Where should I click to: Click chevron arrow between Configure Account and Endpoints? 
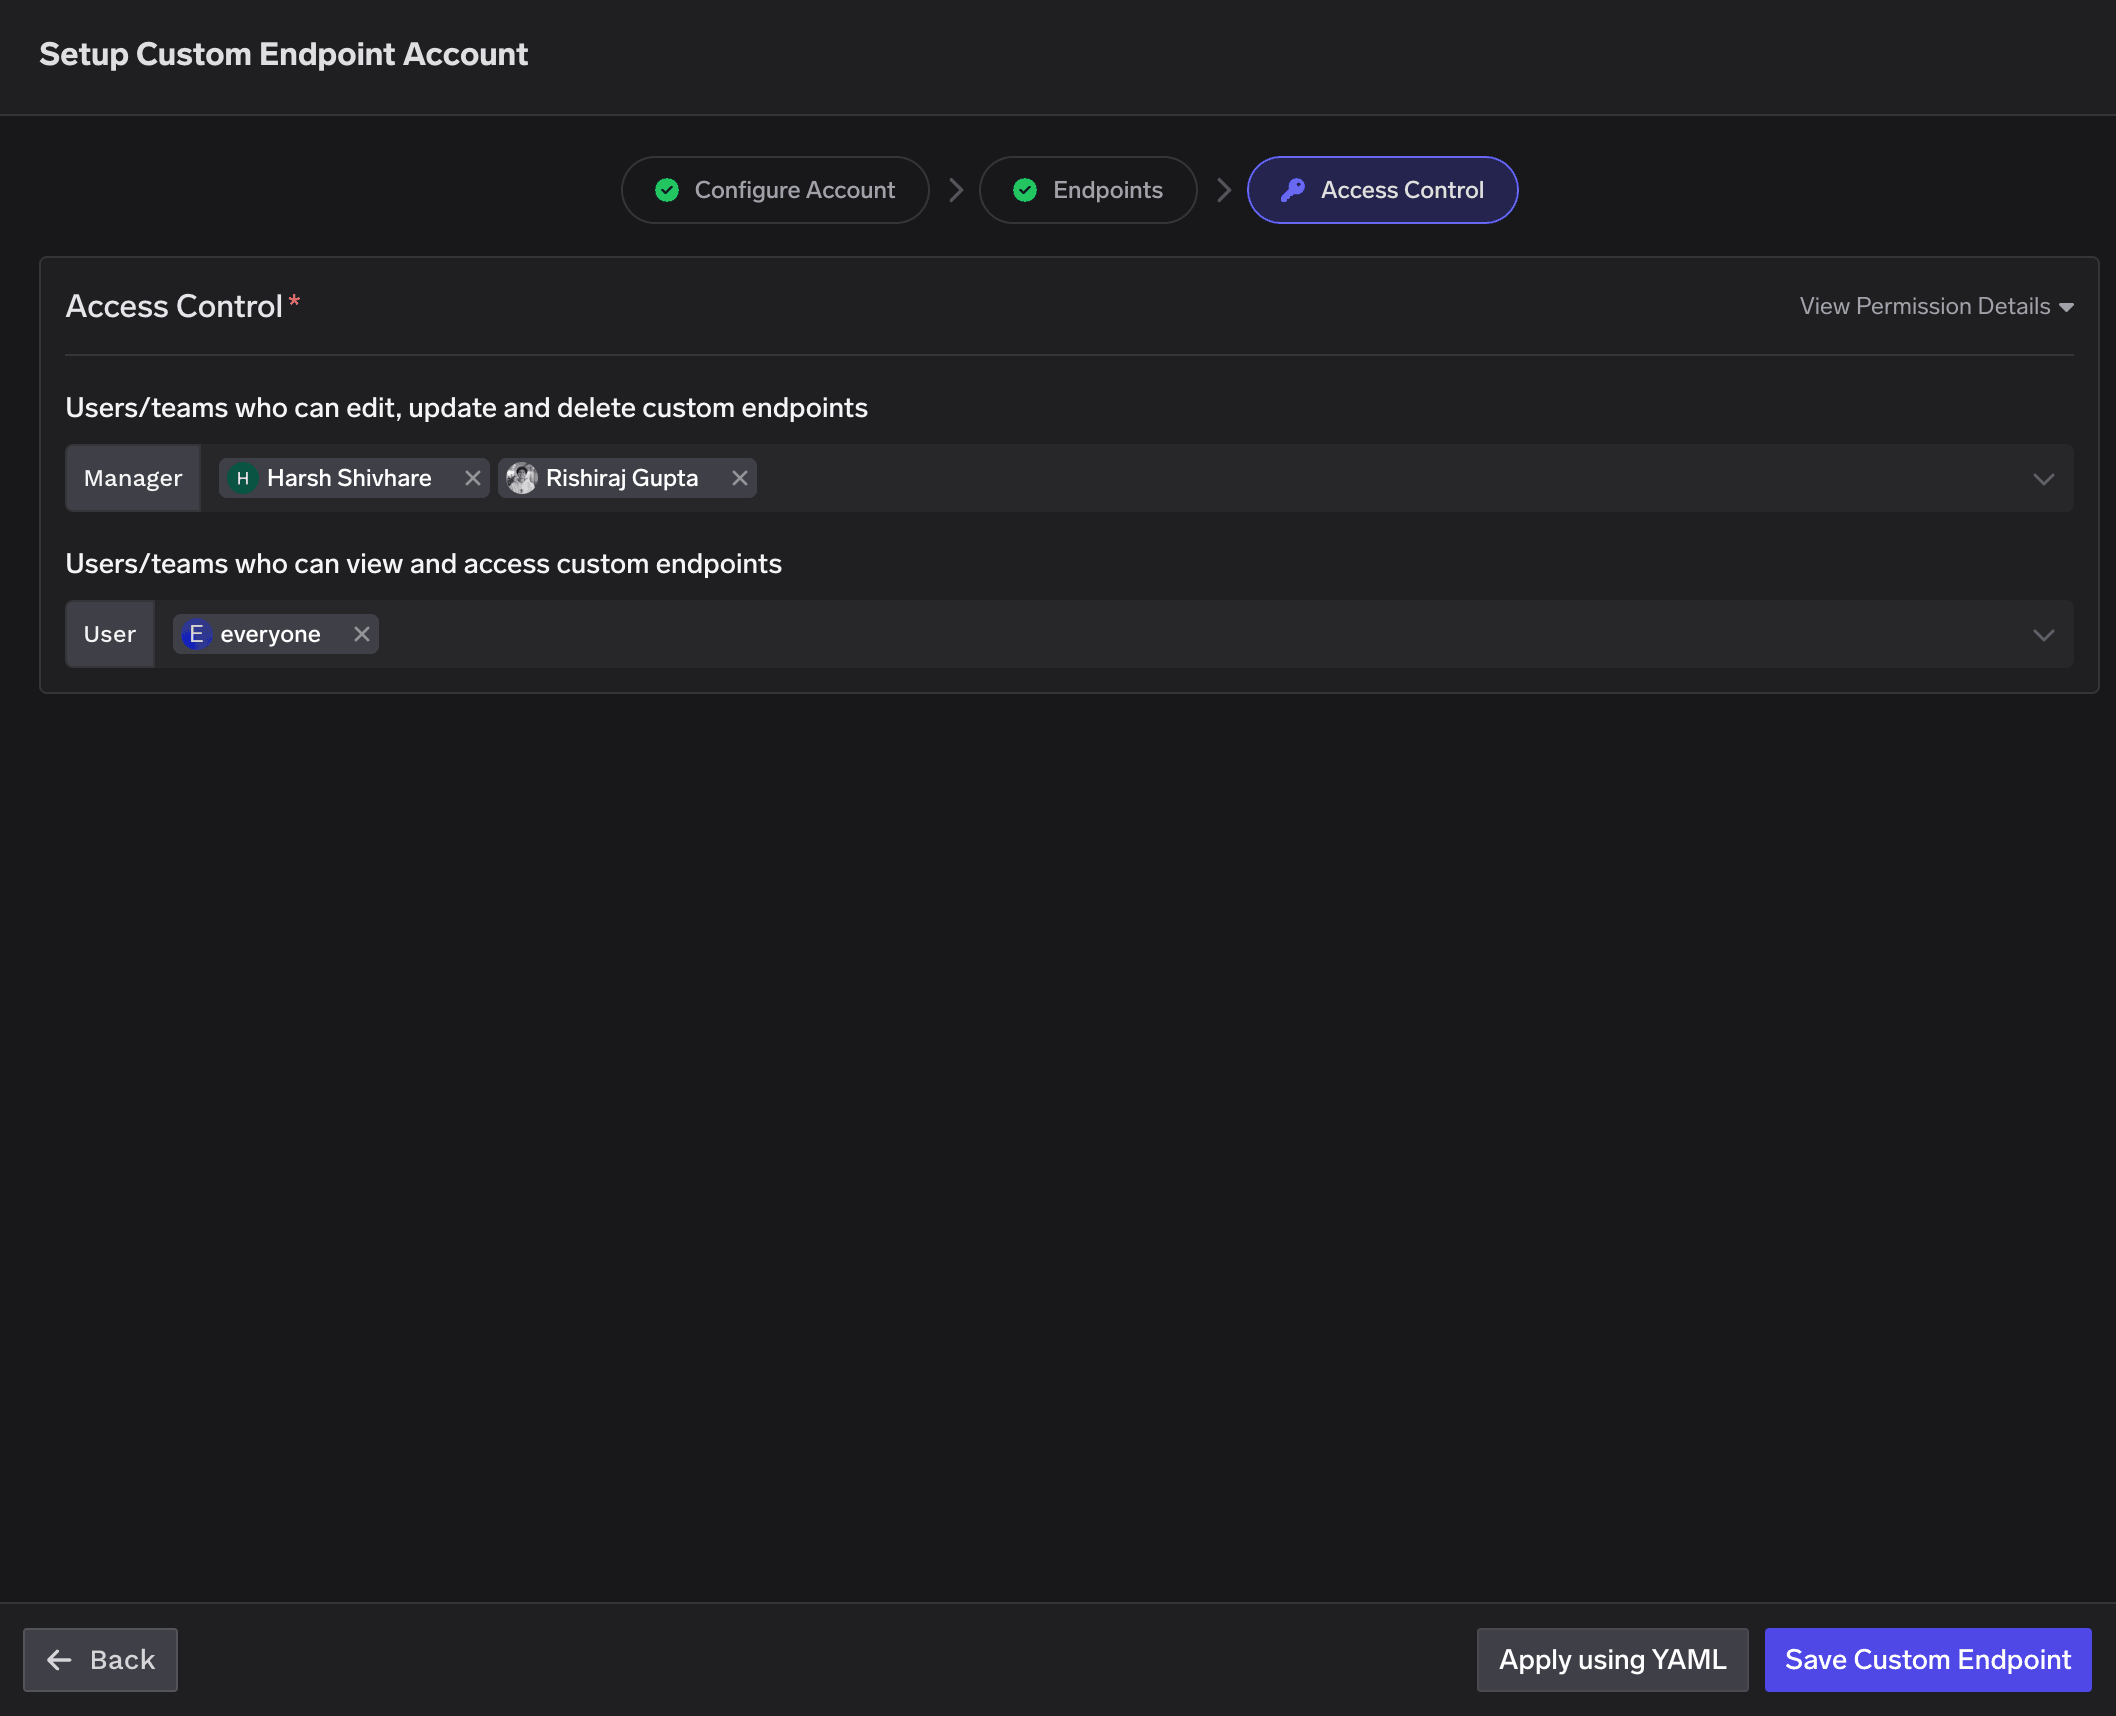click(955, 190)
